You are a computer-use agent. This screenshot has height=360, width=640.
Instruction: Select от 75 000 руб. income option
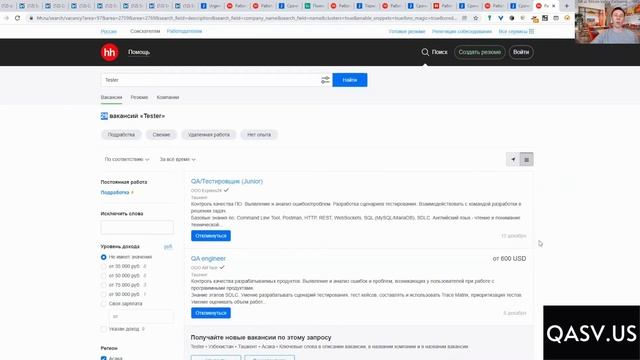[104, 285]
